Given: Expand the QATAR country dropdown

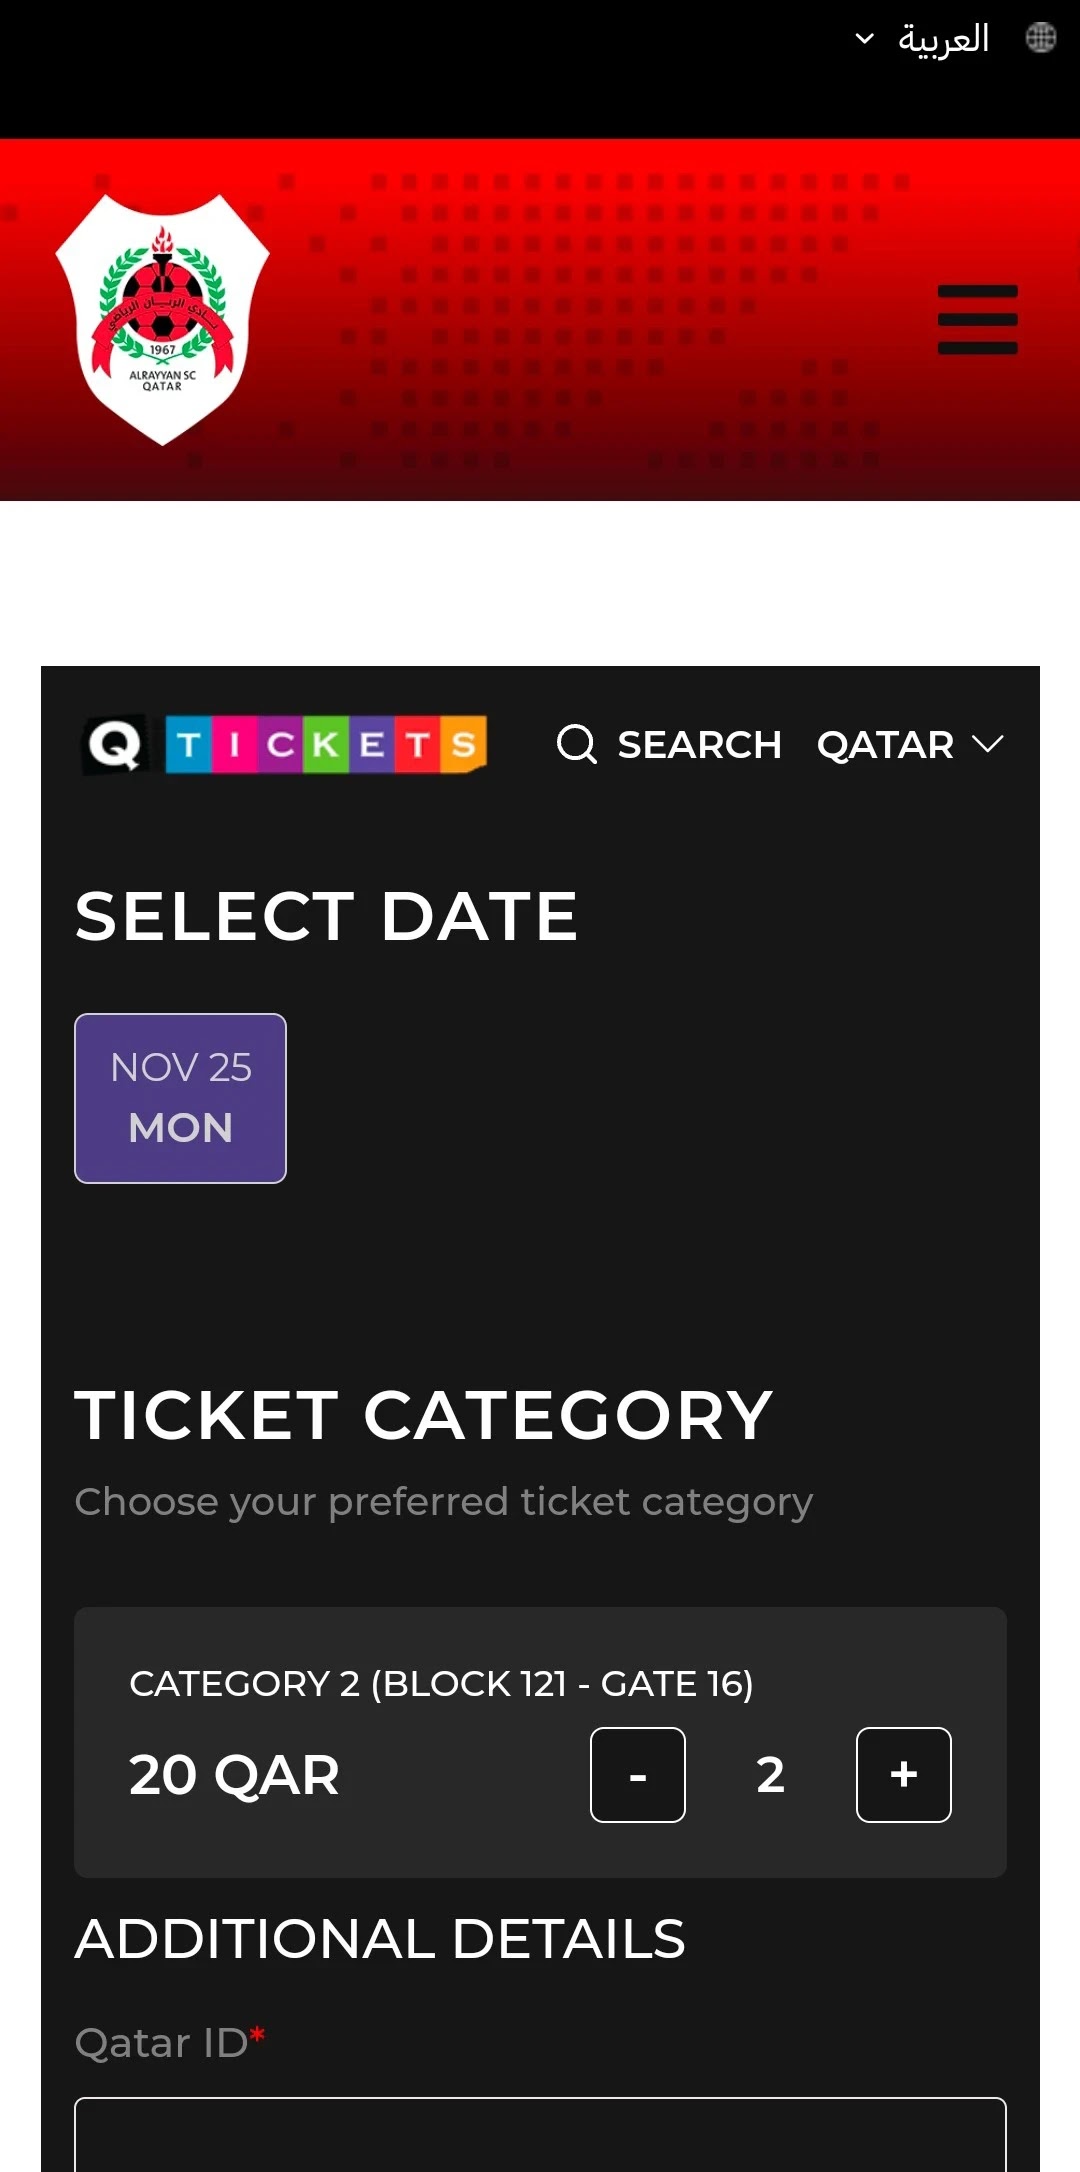Looking at the screenshot, I should pos(910,745).
